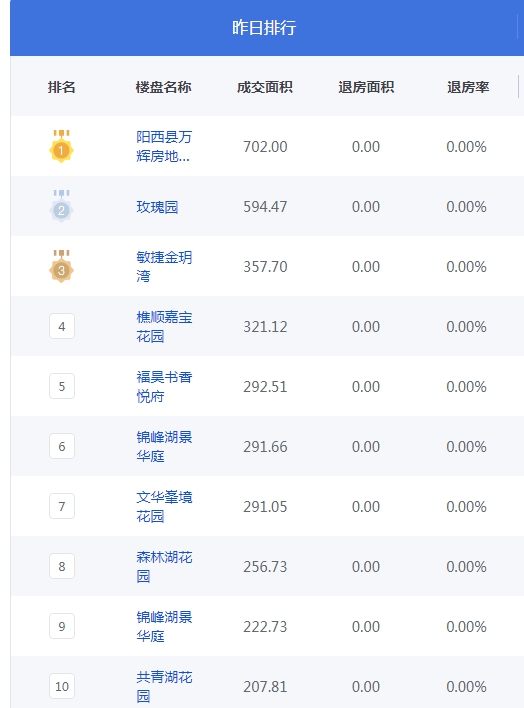Viewport: 524px width, 708px height.
Task: Select the rank 5 number badge
Action: pyautogui.click(x=62, y=387)
